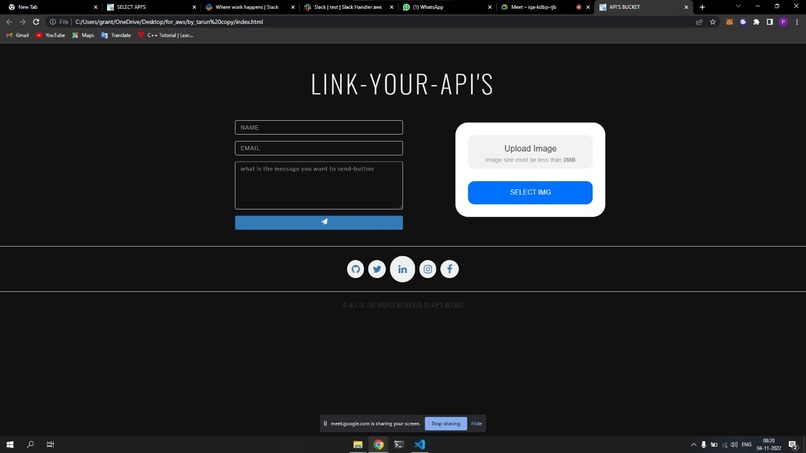Open Windows taskbar search
The width and height of the screenshot is (806, 453).
click(30, 444)
